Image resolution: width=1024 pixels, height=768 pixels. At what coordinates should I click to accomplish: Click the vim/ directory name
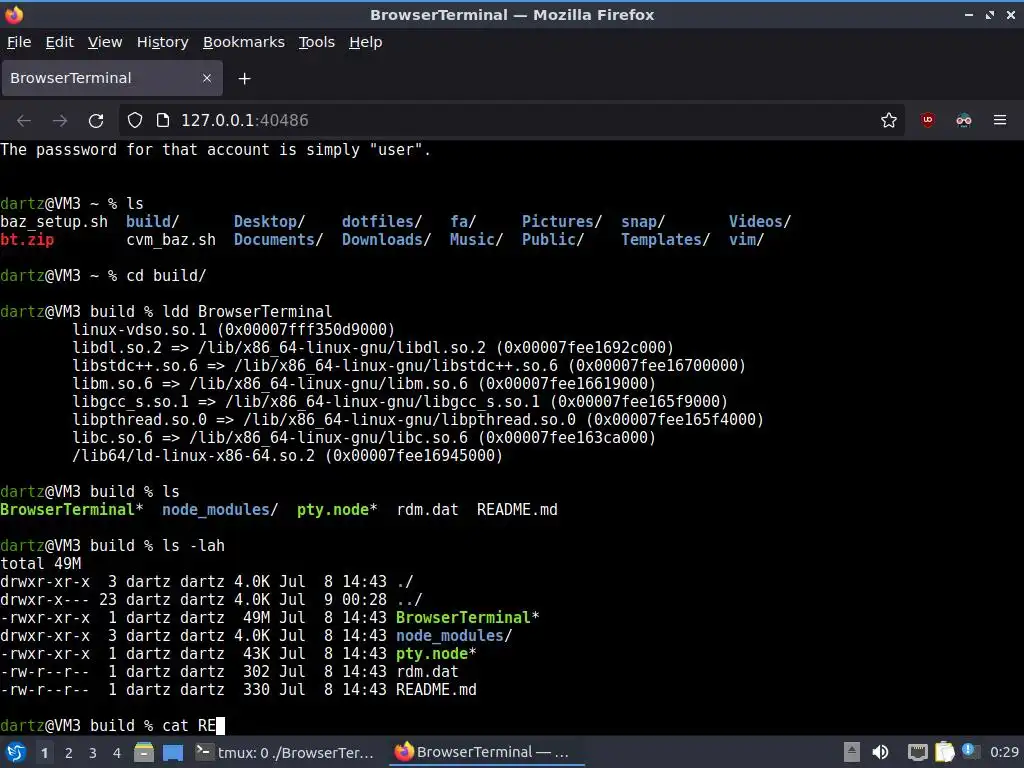click(746, 240)
